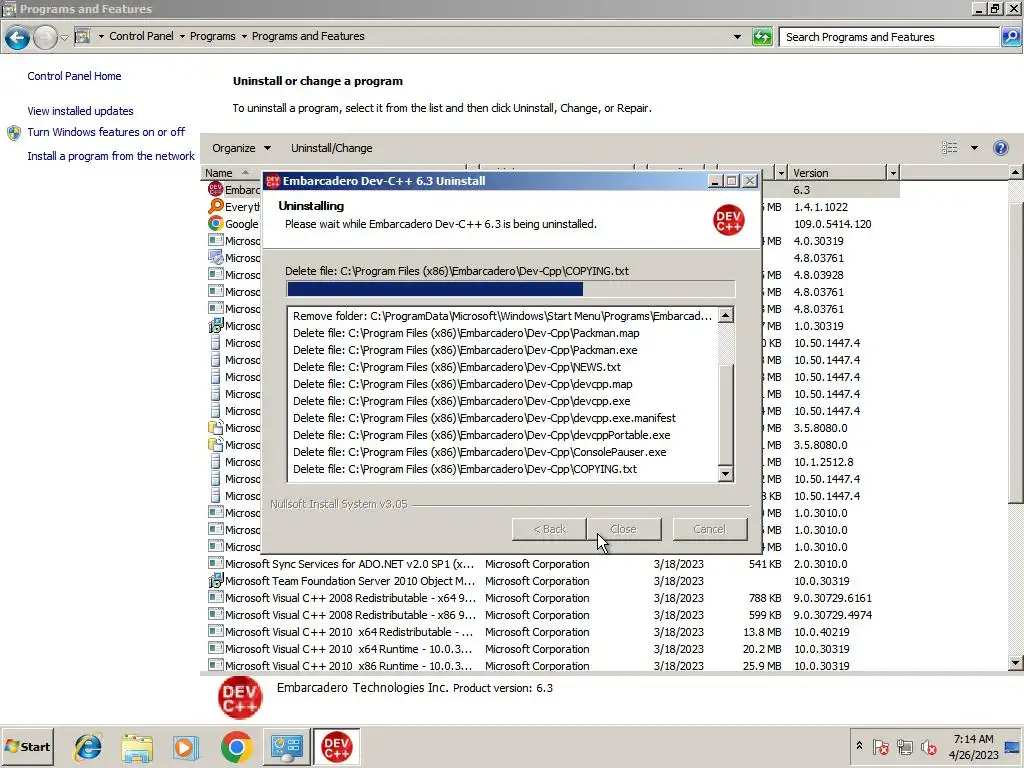
Task: Click the Forward navigation arrow
Action: 45,37
